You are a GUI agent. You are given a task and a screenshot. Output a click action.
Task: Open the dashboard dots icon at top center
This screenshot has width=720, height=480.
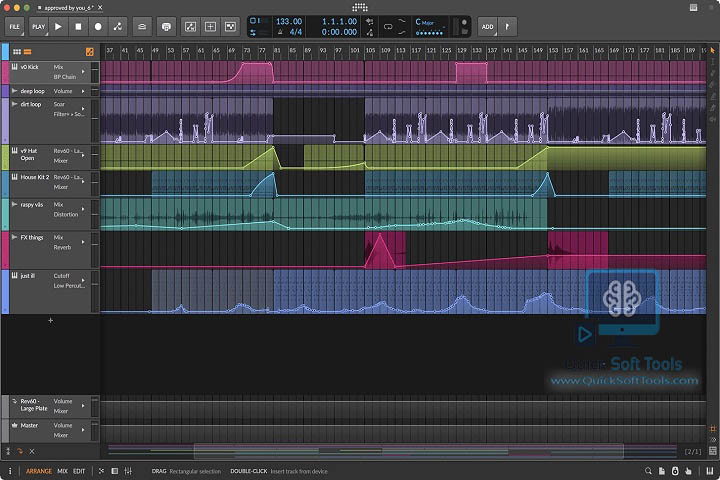(x=360, y=7)
